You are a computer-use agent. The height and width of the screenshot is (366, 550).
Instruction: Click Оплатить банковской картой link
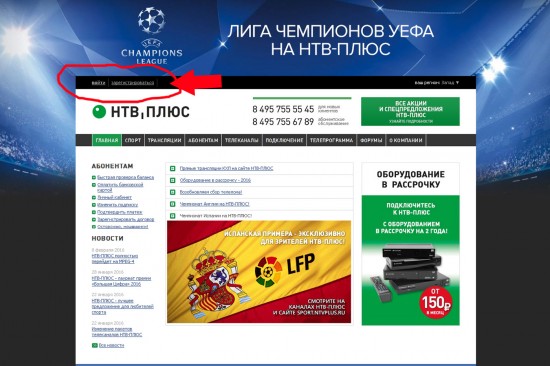(120, 187)
